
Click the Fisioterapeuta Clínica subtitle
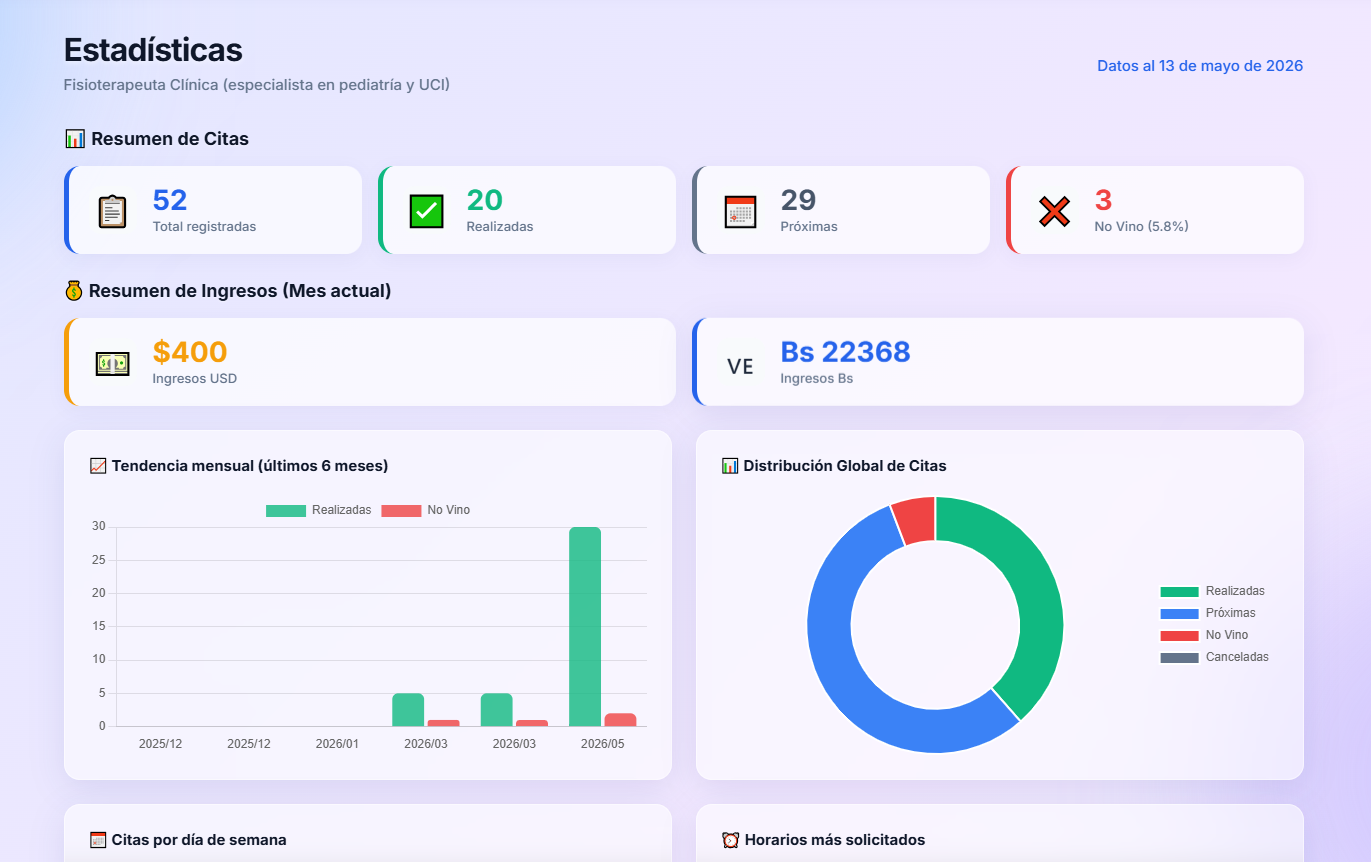tap(257, 85)
